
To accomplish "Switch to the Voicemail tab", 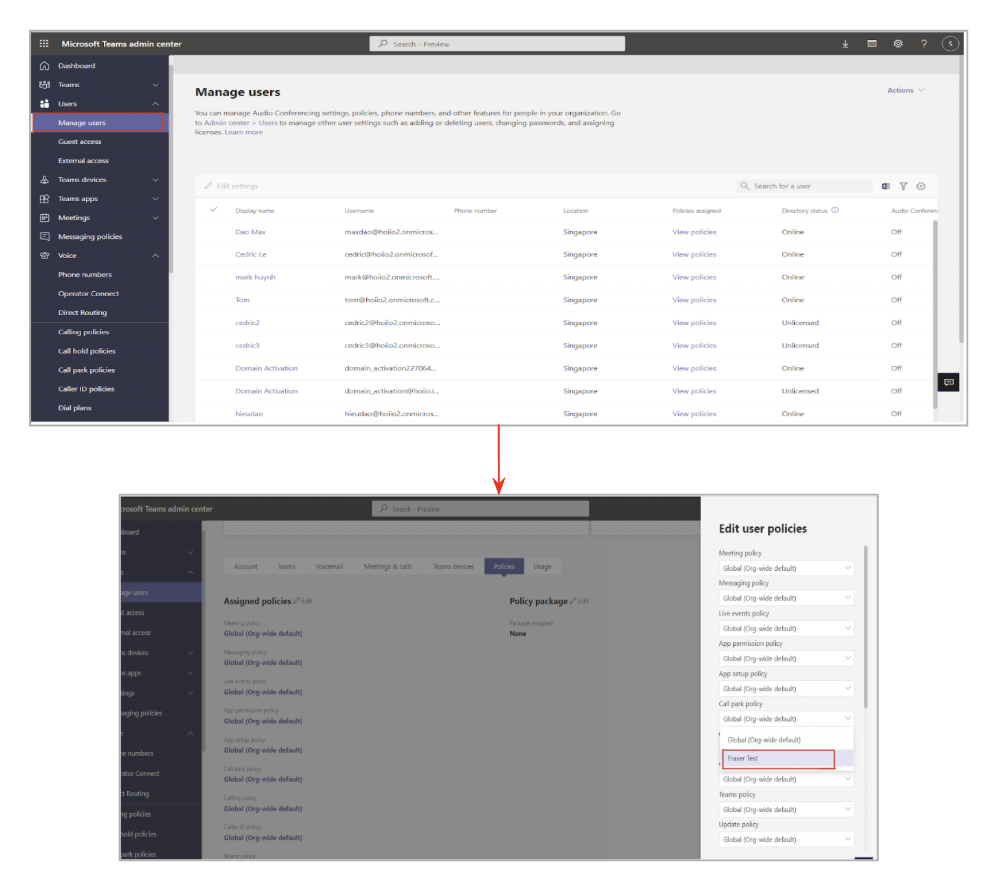I will 329,567.
